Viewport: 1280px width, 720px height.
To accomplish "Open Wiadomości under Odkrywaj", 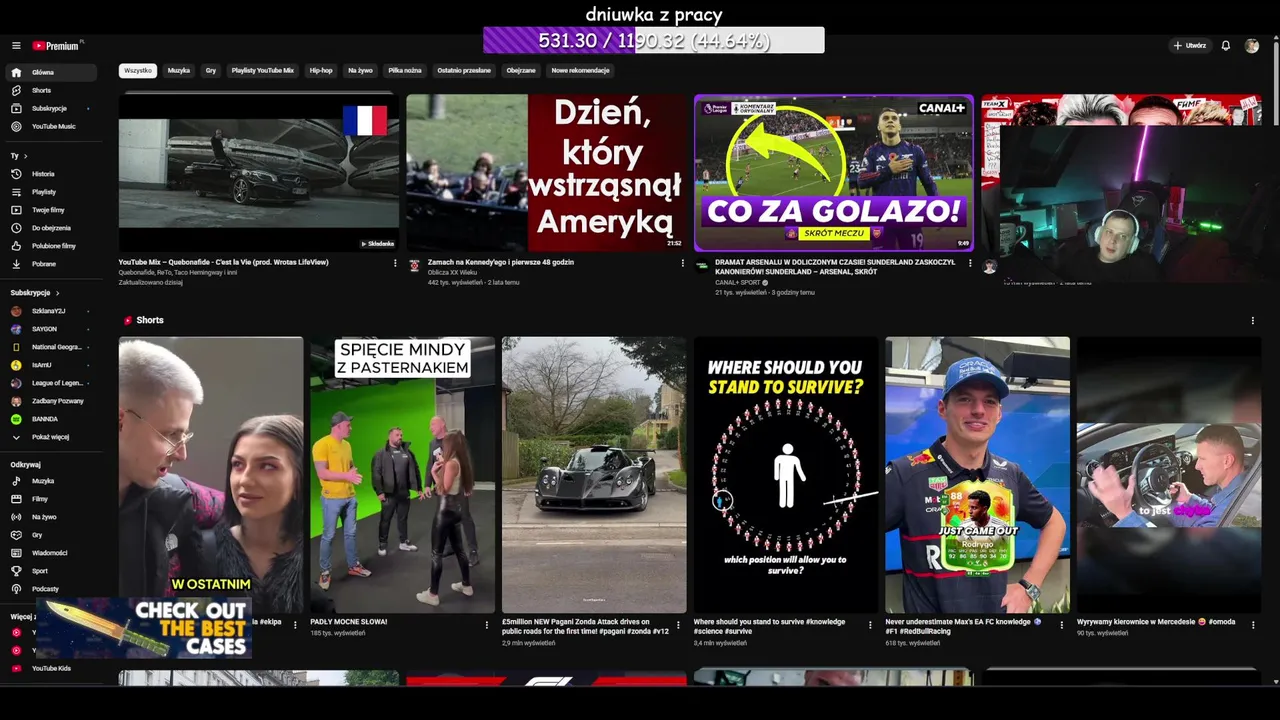I will tap(52, 553).
